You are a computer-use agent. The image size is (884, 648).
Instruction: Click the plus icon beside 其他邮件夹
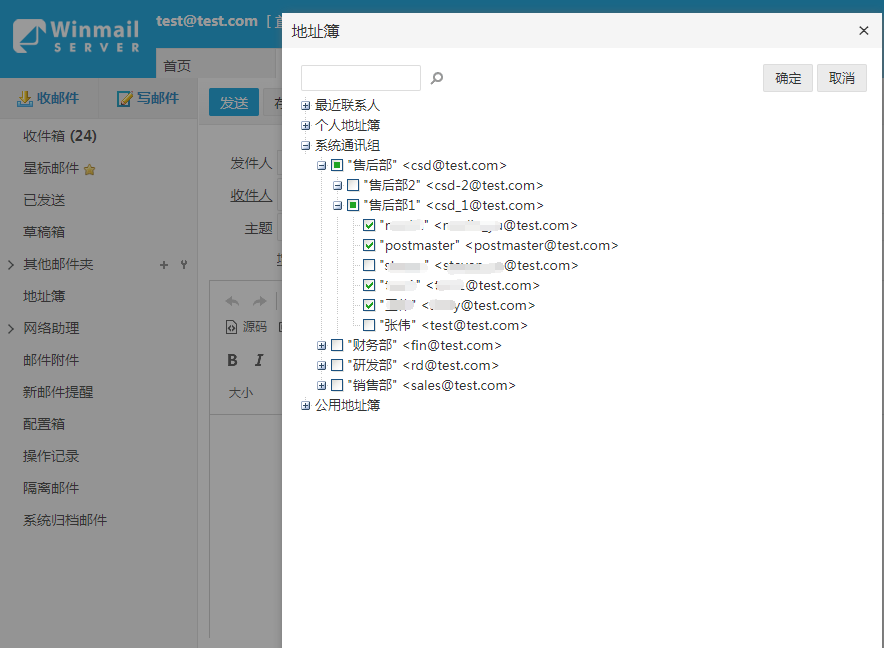164,265
